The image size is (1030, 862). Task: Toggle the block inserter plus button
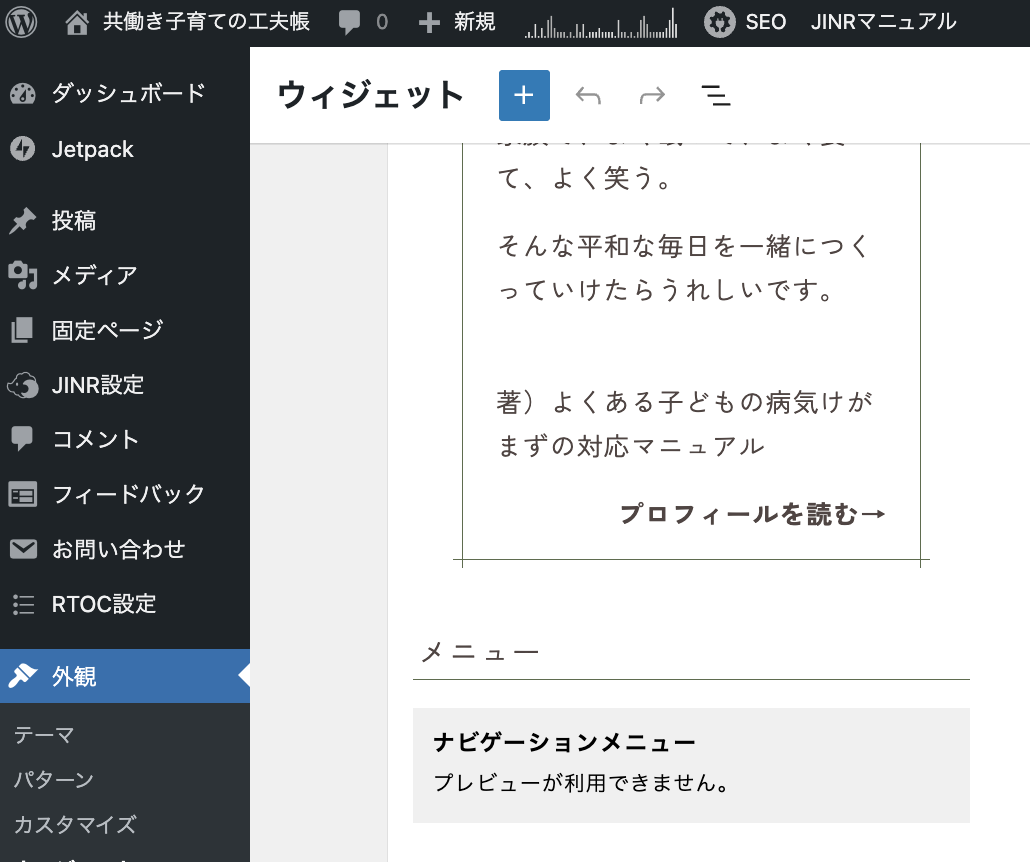(x=524, y=95)
